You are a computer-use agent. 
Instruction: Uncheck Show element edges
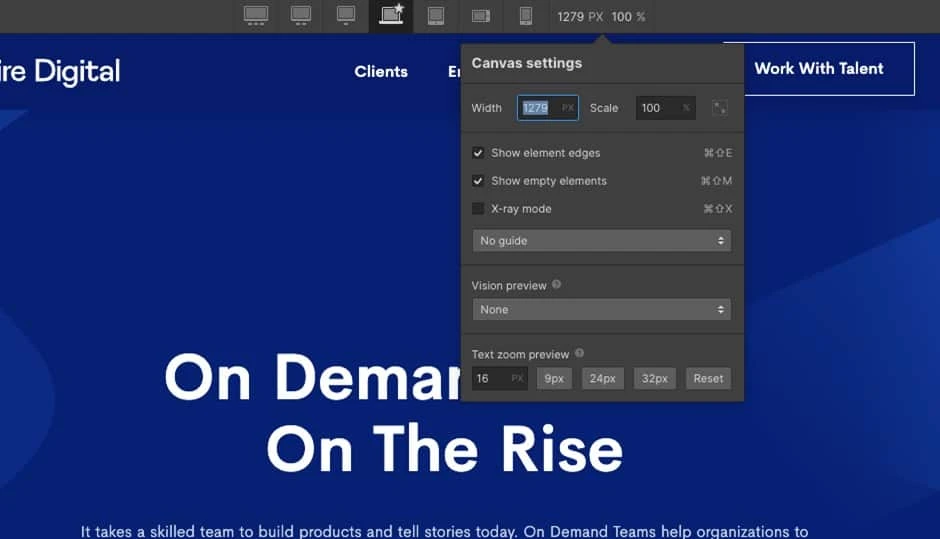point(478,153)
